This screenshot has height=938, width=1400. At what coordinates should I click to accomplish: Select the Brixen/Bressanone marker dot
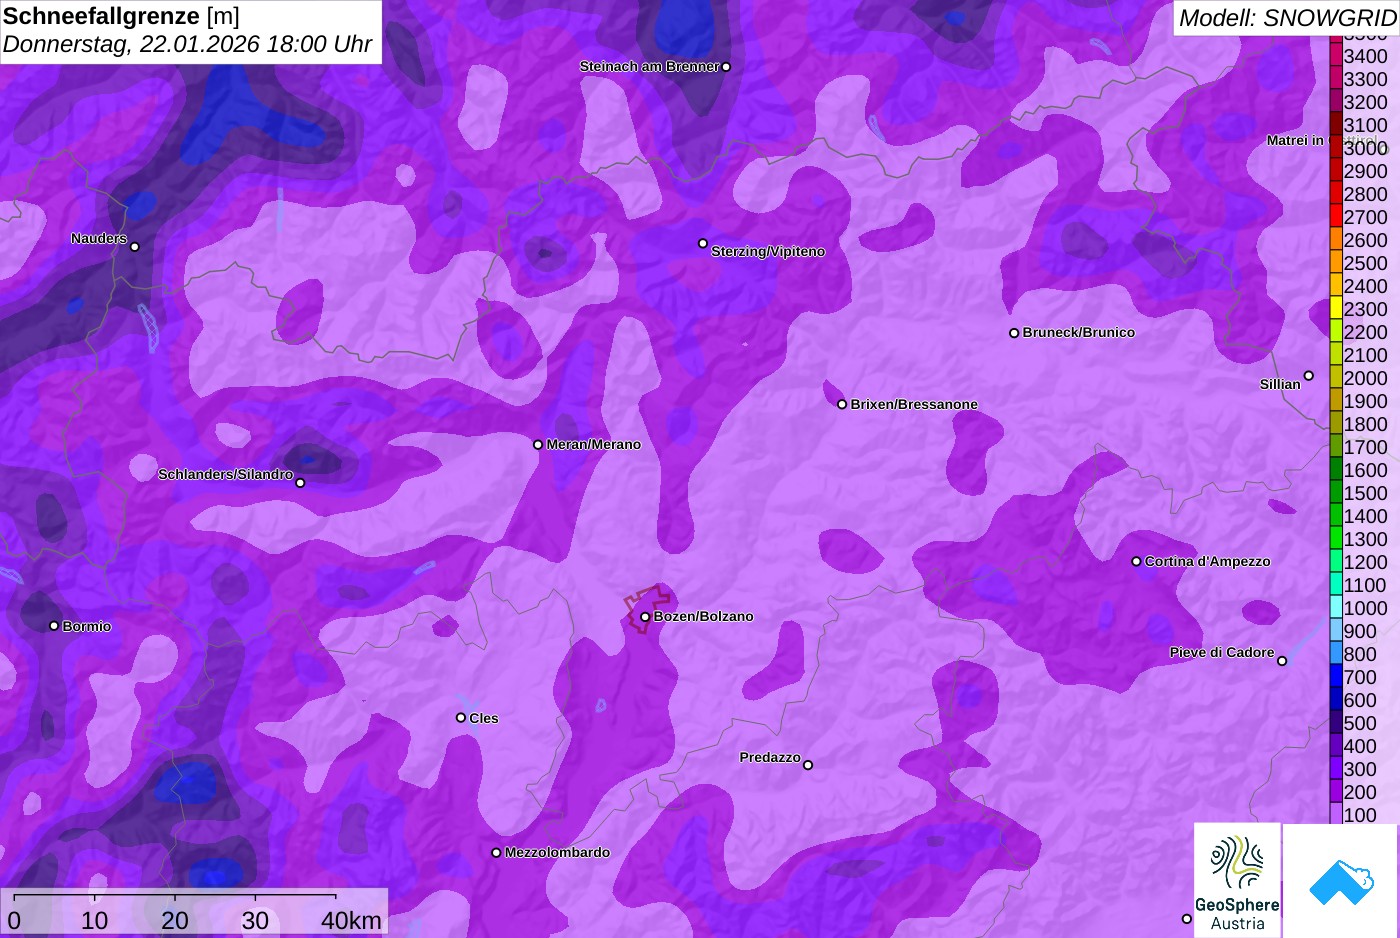click(x=842, y=404)
